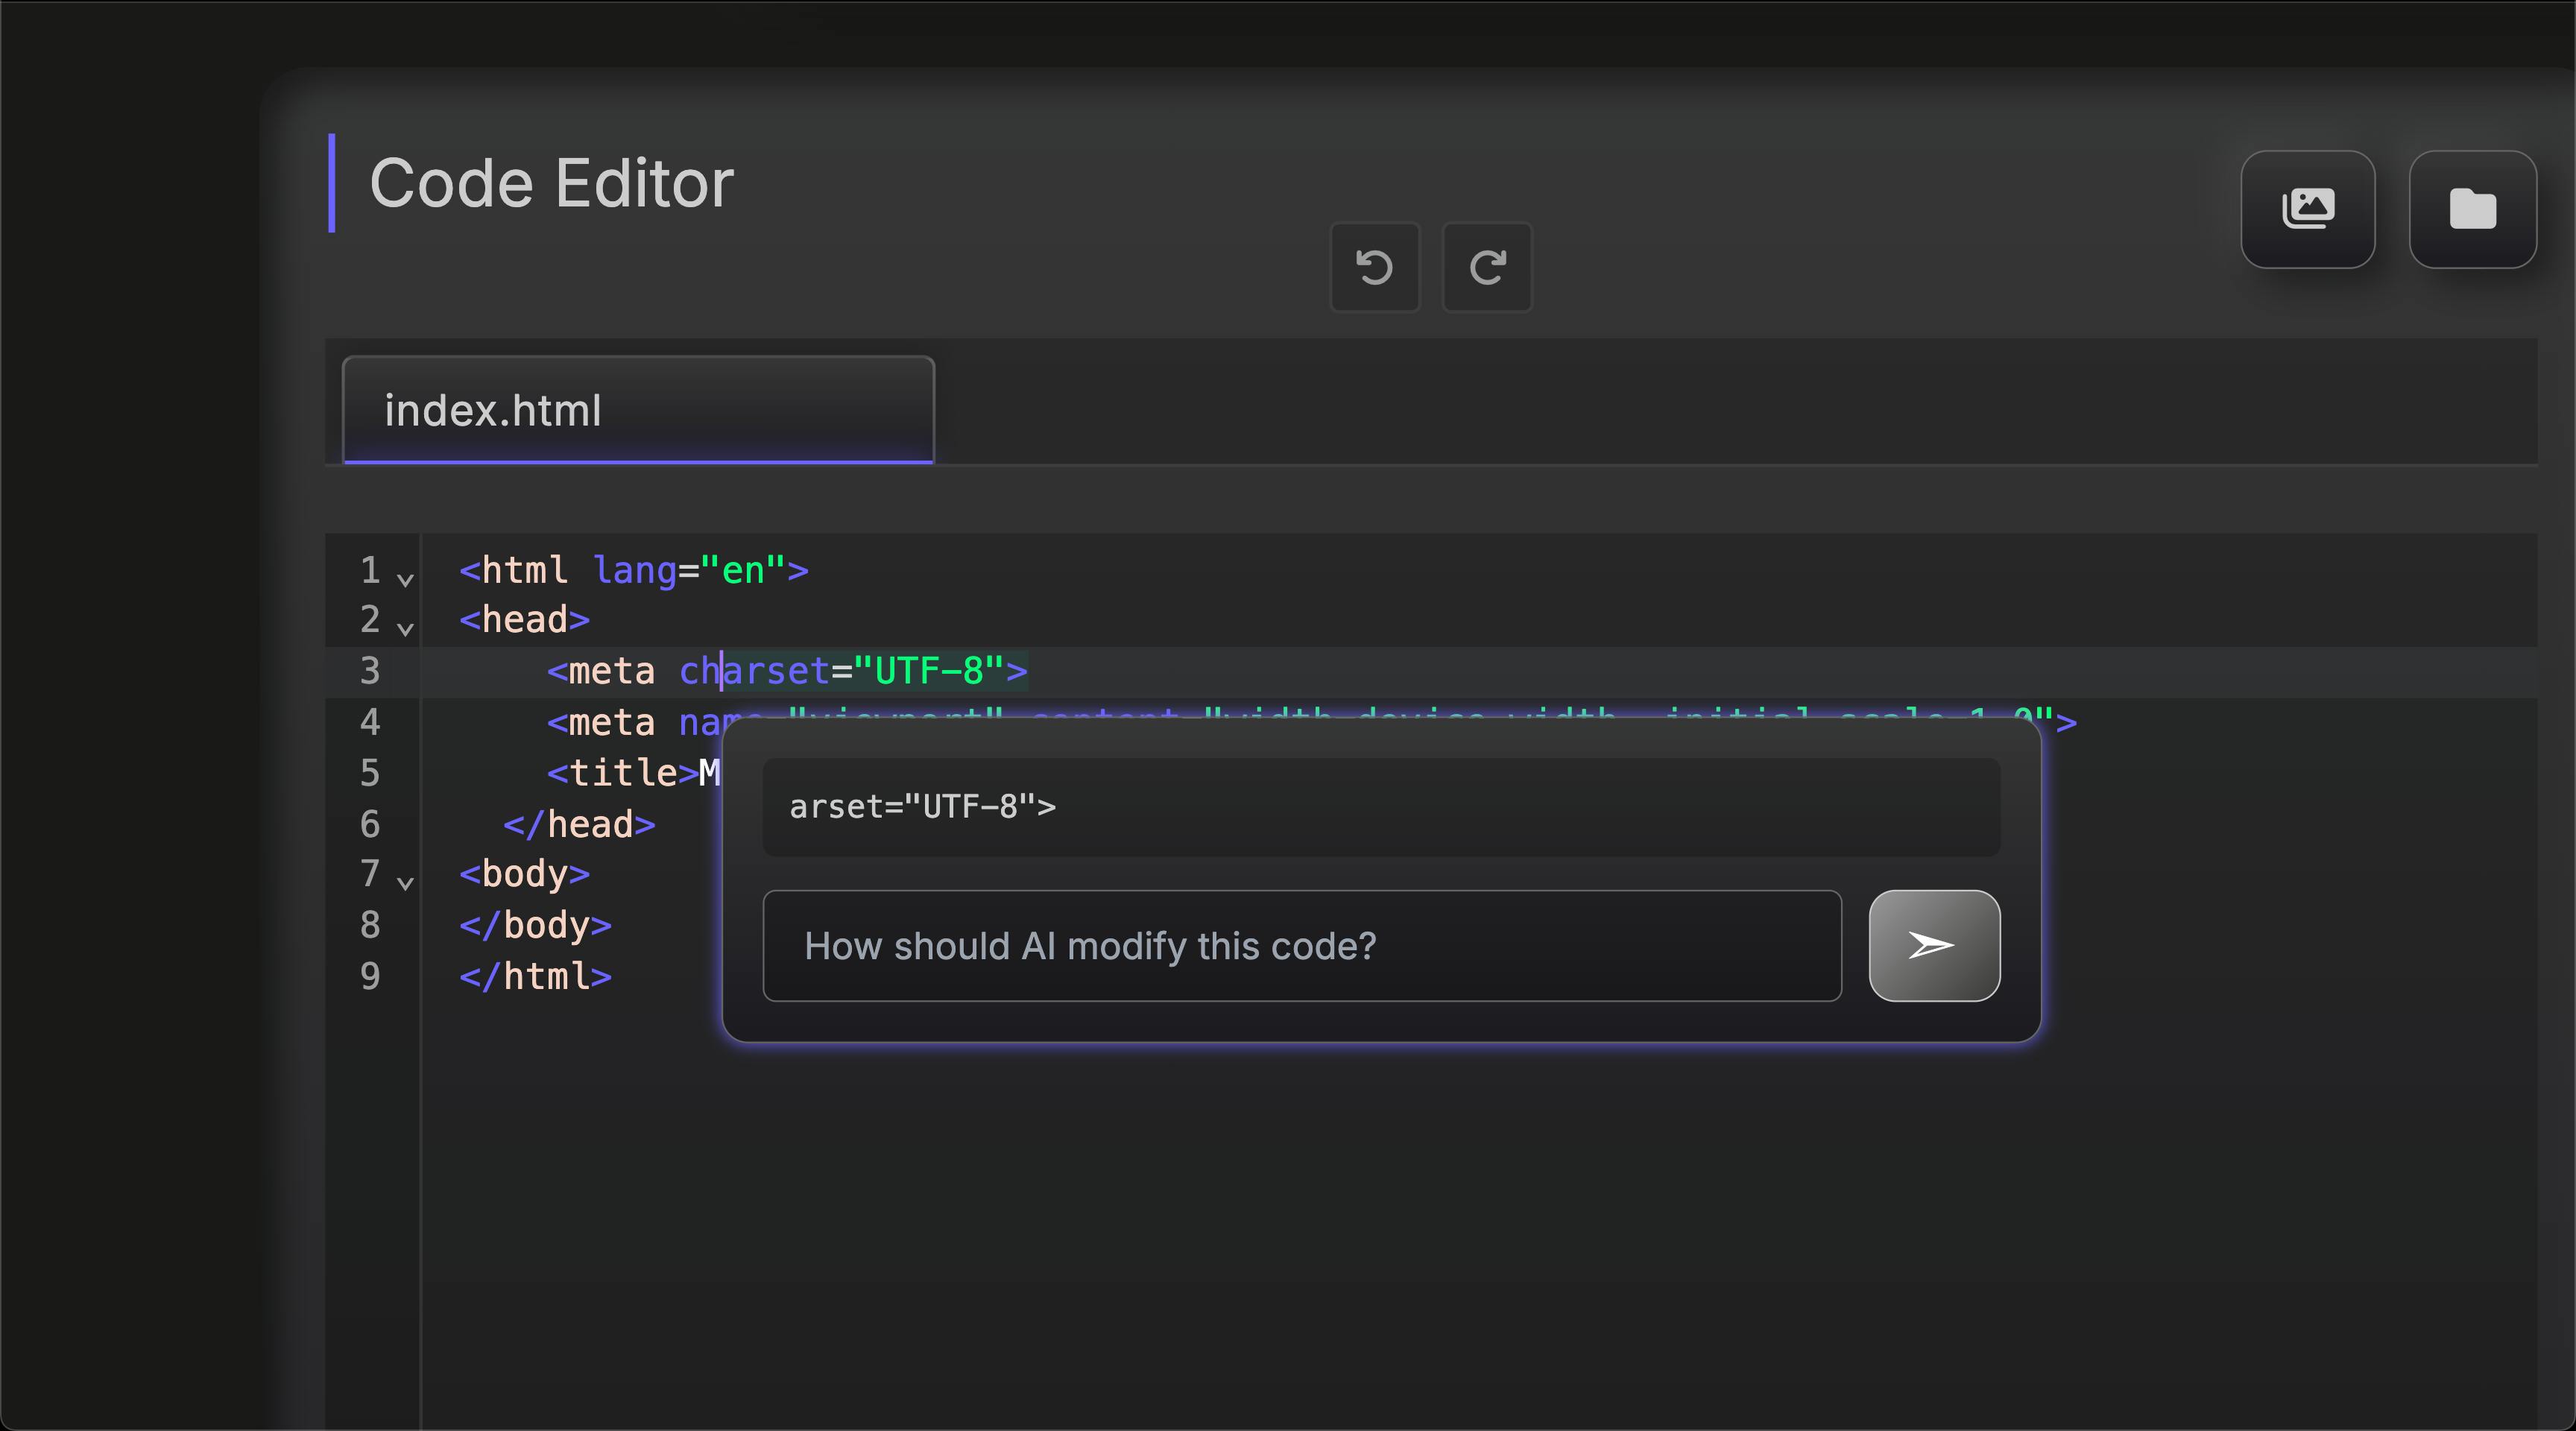Open the image gallery button
The width and height of the screenshot is (2576, 1431).
pos(2307,209)
